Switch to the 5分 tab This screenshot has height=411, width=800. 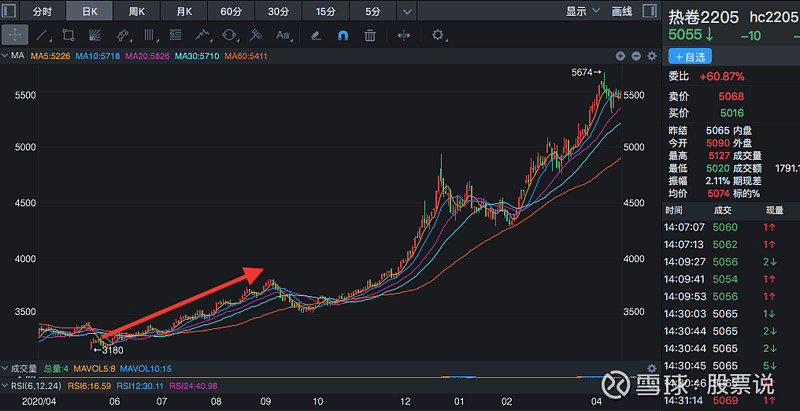click(x=372, y=11)
